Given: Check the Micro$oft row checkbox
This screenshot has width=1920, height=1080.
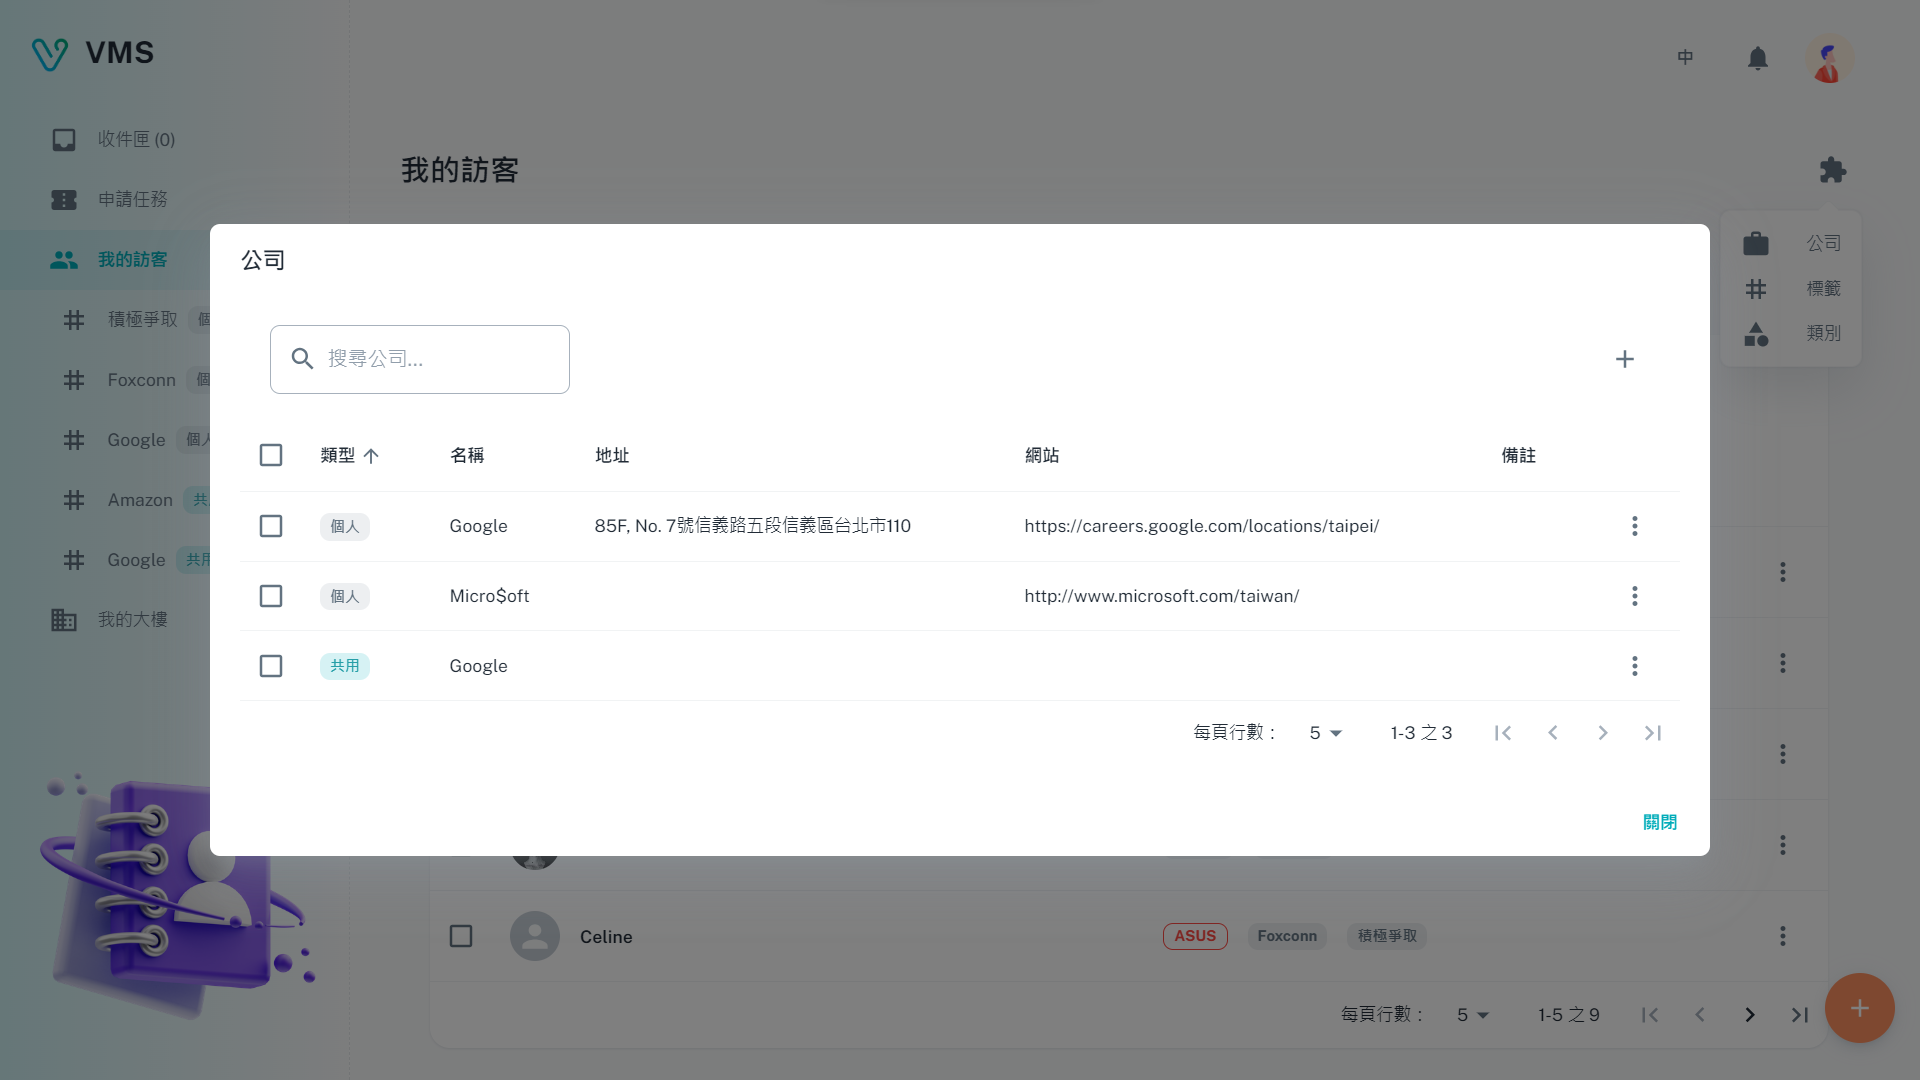Looking at the screenshot, I should 271,596.
